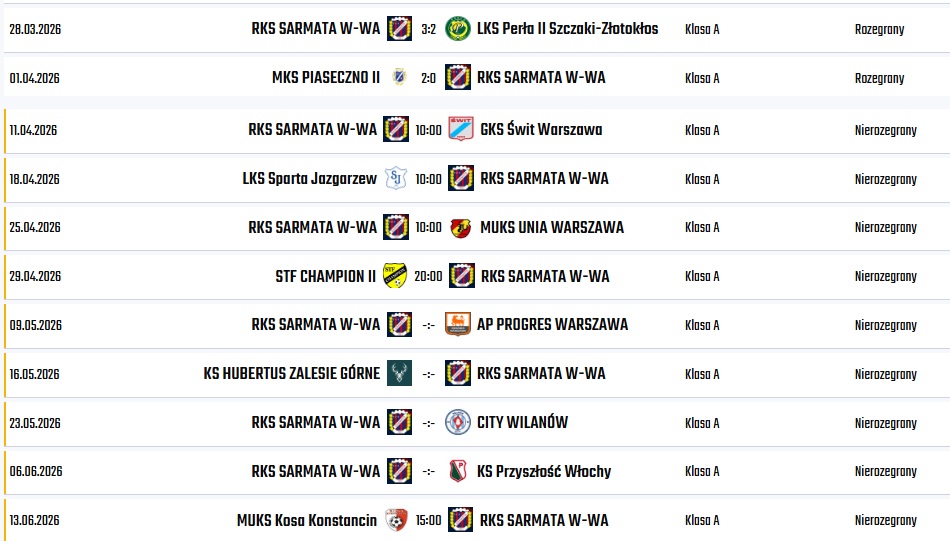Open the GKS Świt Warszawa team page
The width and height of the screenshot is (950, 541).
[541, 129]
